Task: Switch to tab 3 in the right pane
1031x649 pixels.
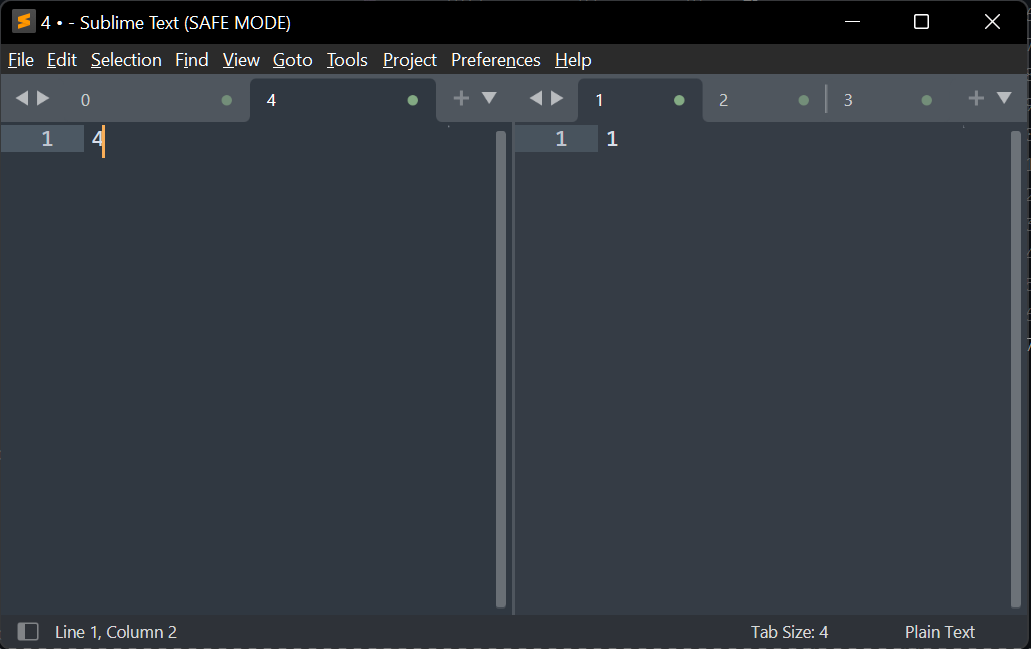Action: tap(848, 99)
